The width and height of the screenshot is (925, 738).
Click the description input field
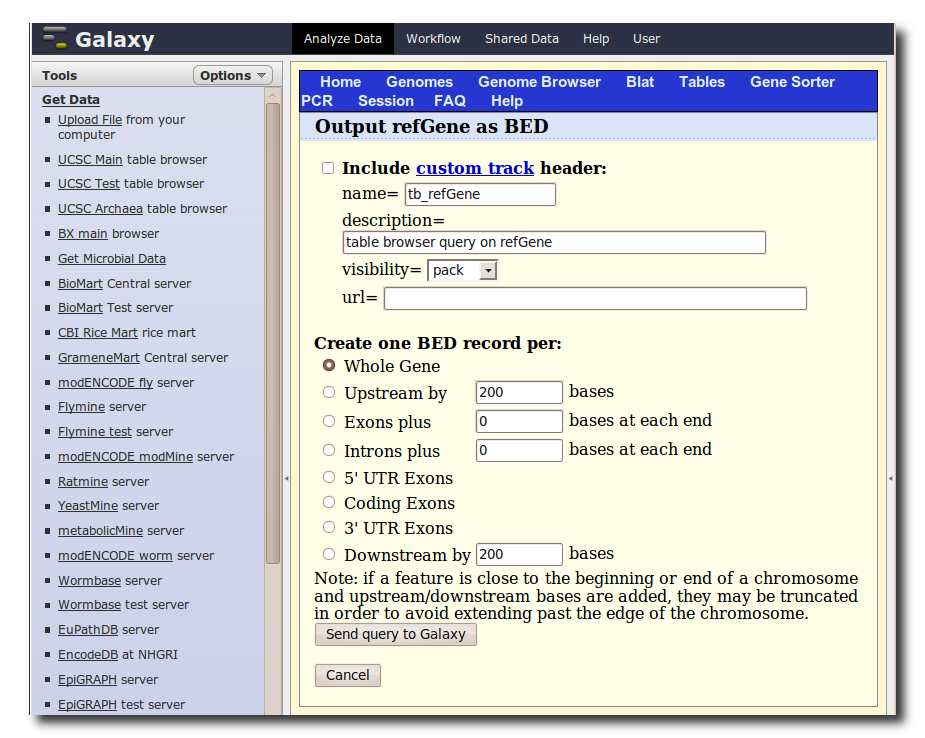pos(554,242)
